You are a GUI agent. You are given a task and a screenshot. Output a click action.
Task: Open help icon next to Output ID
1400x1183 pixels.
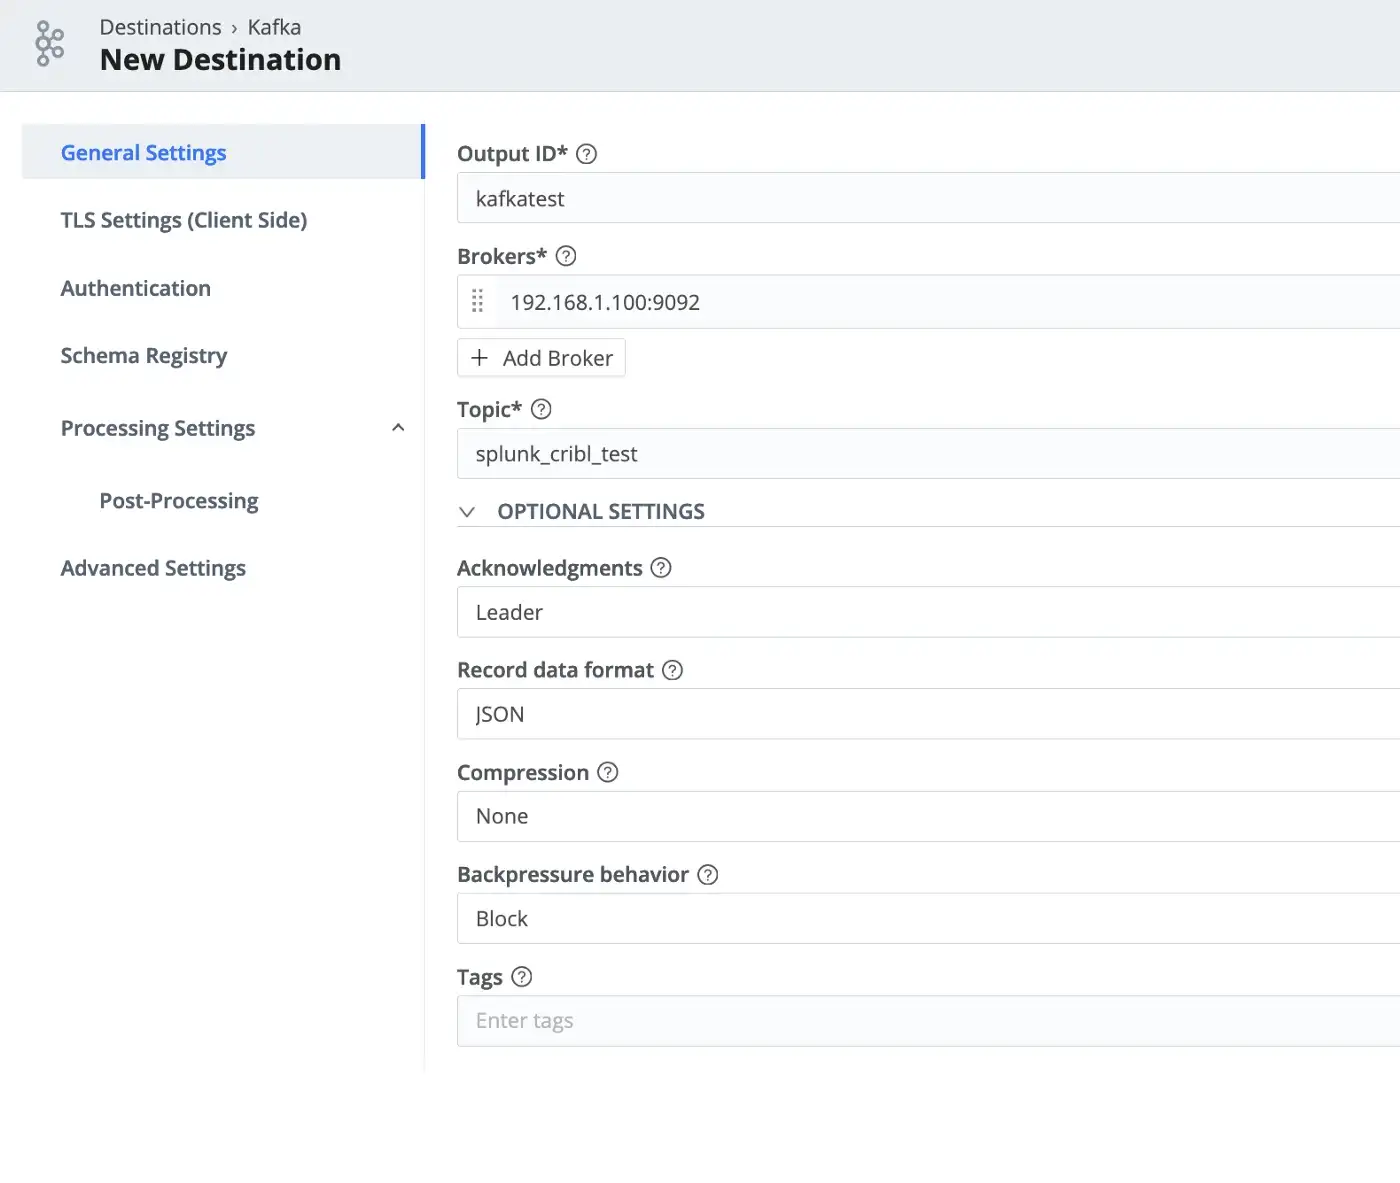coord(587,154)
